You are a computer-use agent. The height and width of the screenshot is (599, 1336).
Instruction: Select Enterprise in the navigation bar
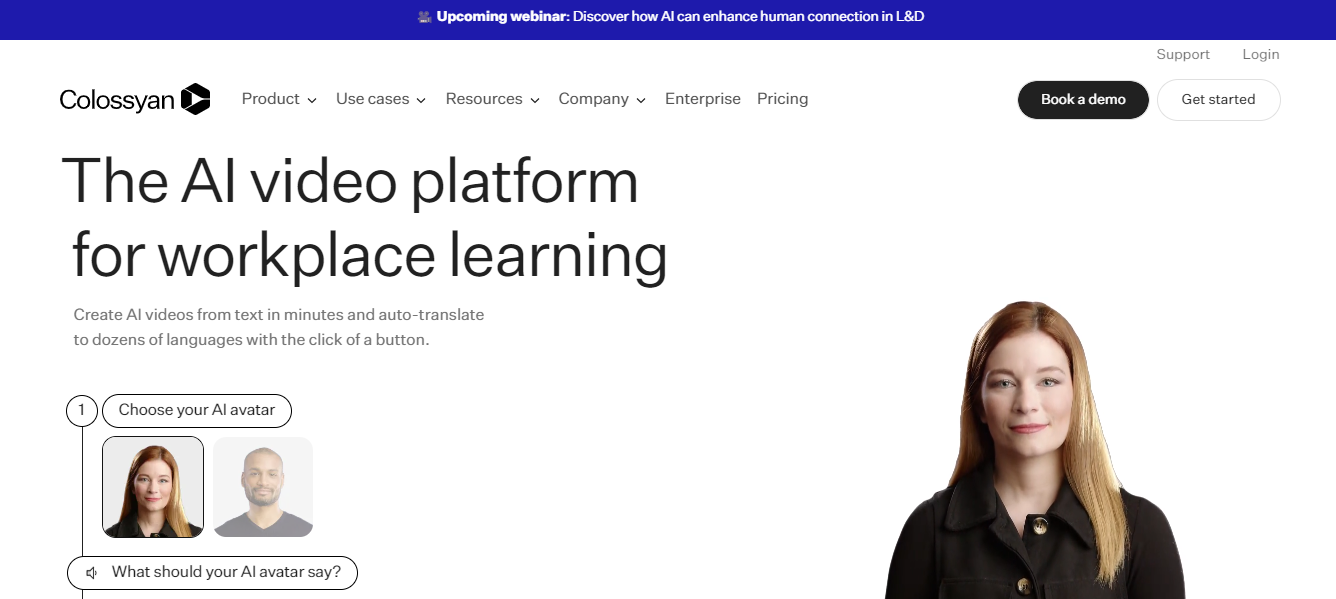tap(703, 99)
